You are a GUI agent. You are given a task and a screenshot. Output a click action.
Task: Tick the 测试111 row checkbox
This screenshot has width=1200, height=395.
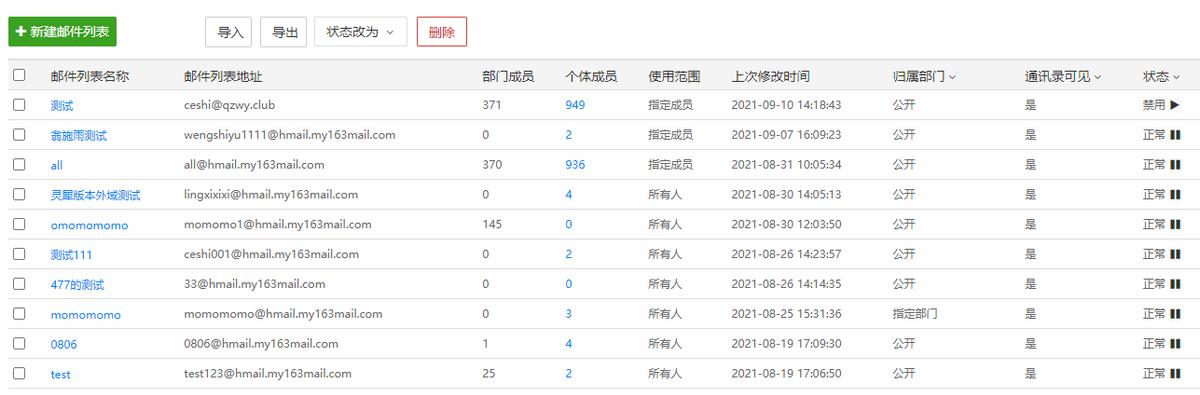pos(19,254)
